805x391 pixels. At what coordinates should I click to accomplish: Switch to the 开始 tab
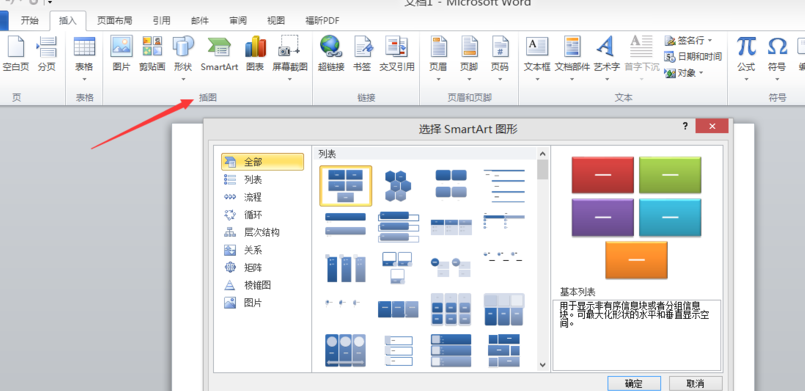(x=29, y=21)
